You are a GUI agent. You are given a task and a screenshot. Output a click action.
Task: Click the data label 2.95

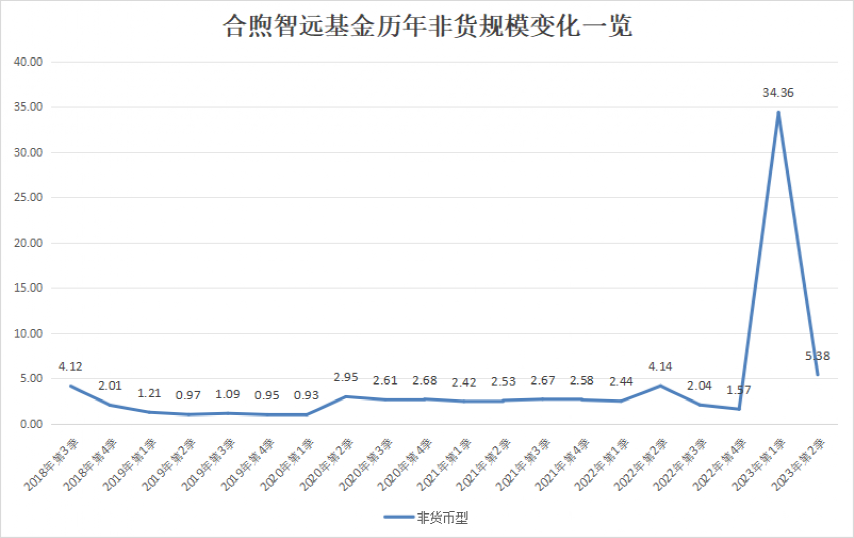[345, 377]
